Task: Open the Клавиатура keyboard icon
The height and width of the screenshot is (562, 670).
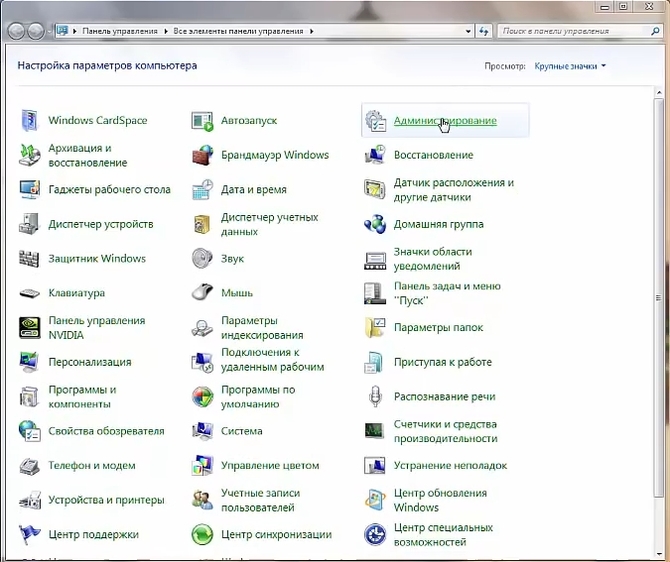Action: click(x=29, y=294)
